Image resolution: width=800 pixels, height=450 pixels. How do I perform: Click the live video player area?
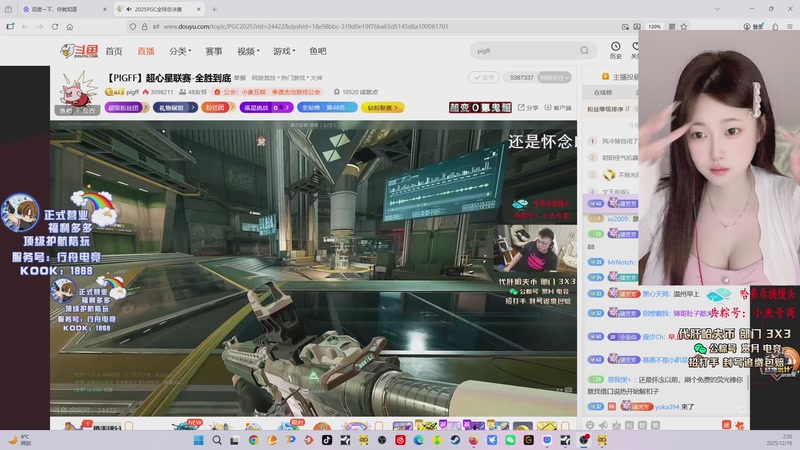point(313,268)
